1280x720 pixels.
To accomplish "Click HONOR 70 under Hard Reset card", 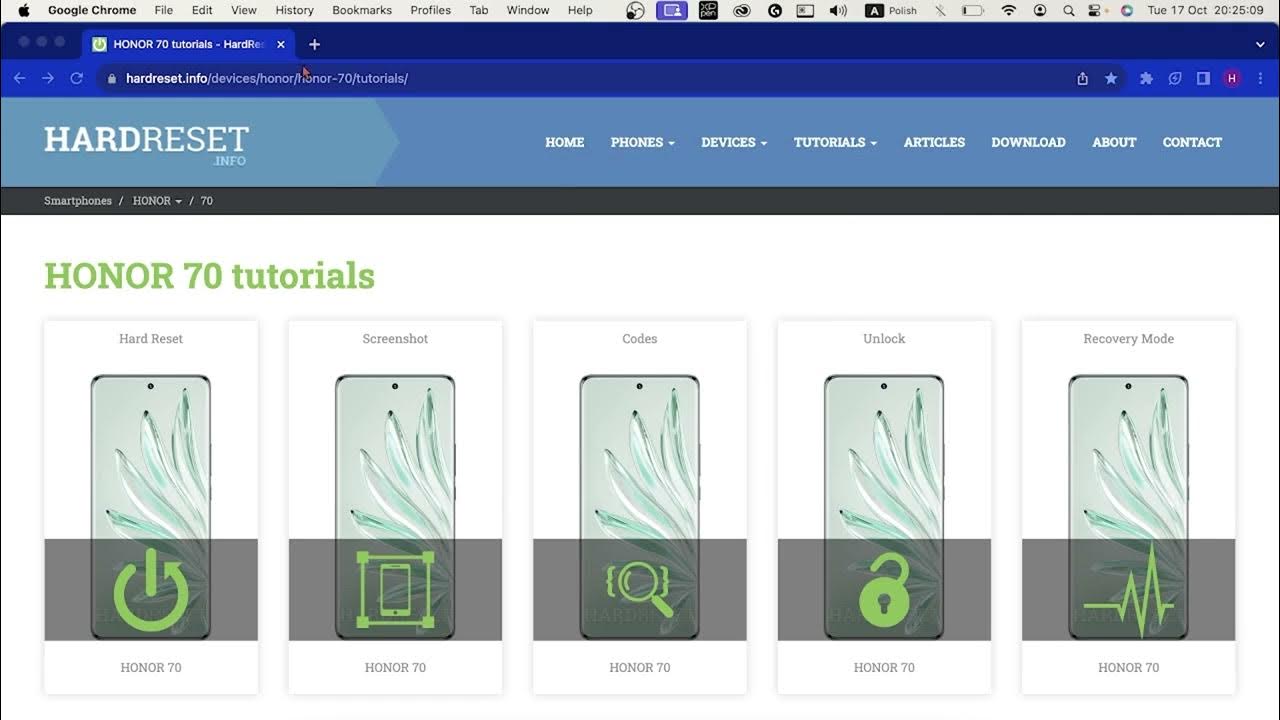I will tap(151, 668).
